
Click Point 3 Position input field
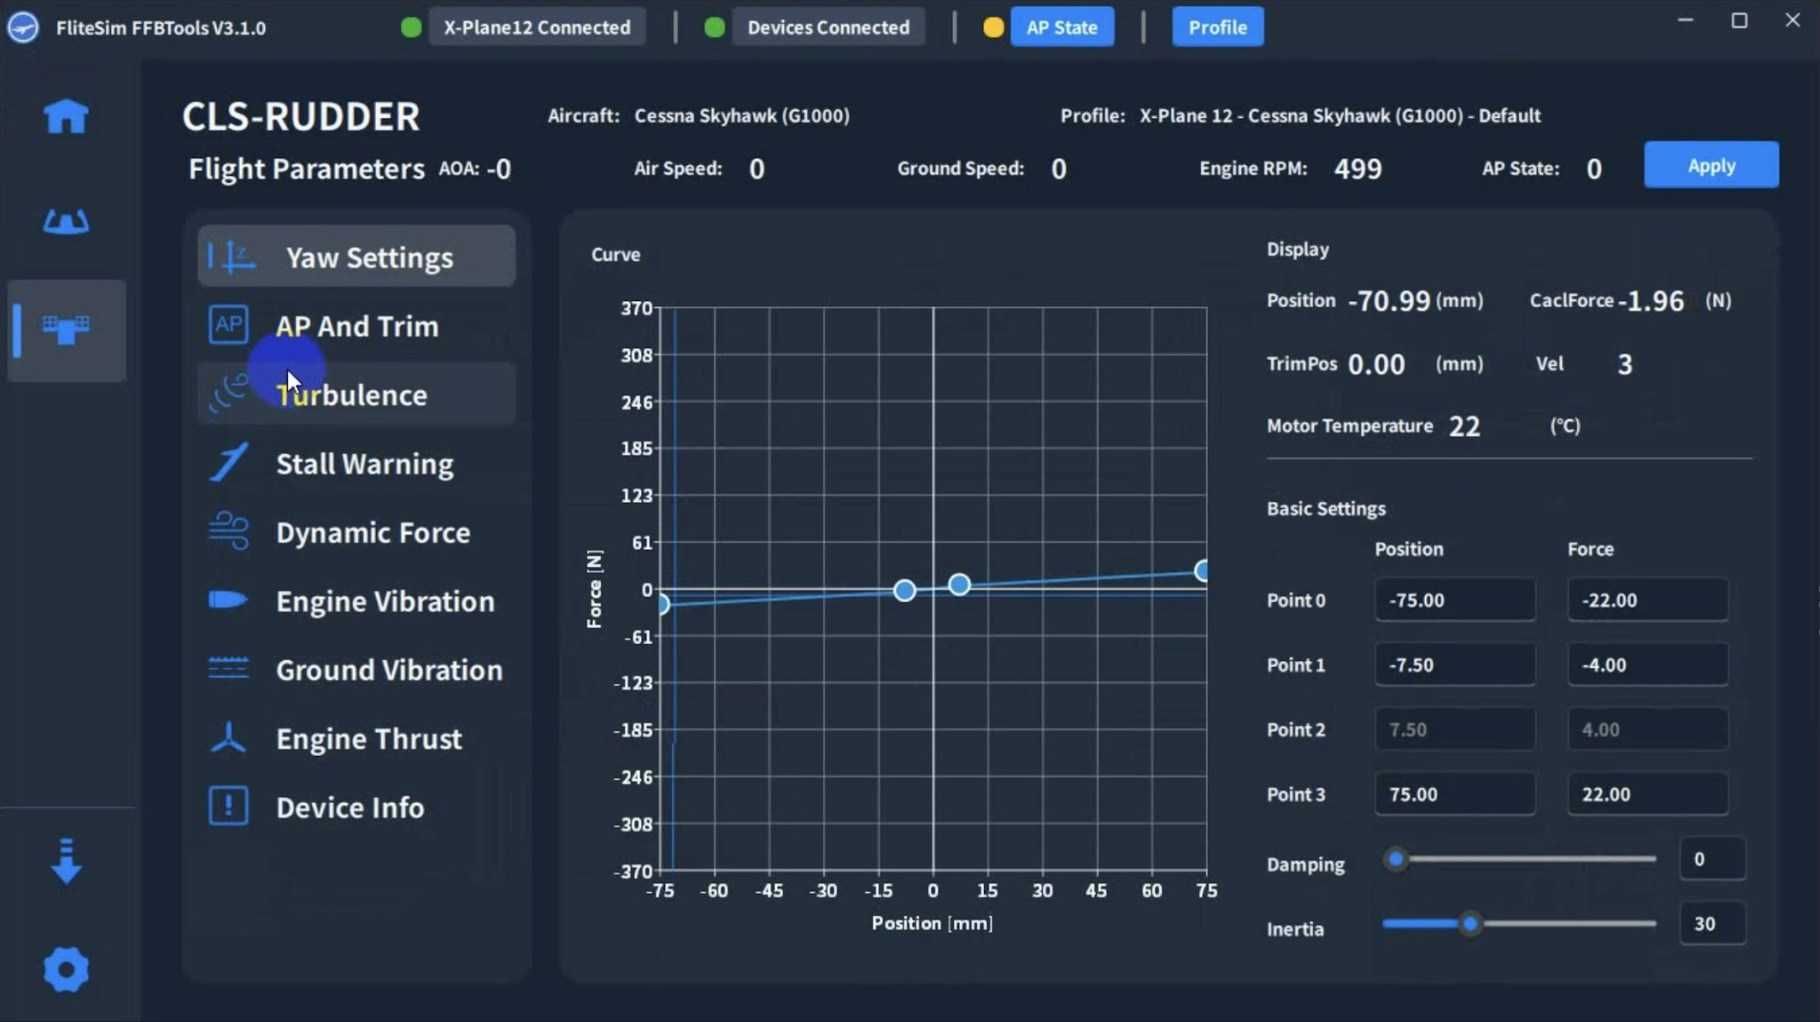coord(1455,794)
